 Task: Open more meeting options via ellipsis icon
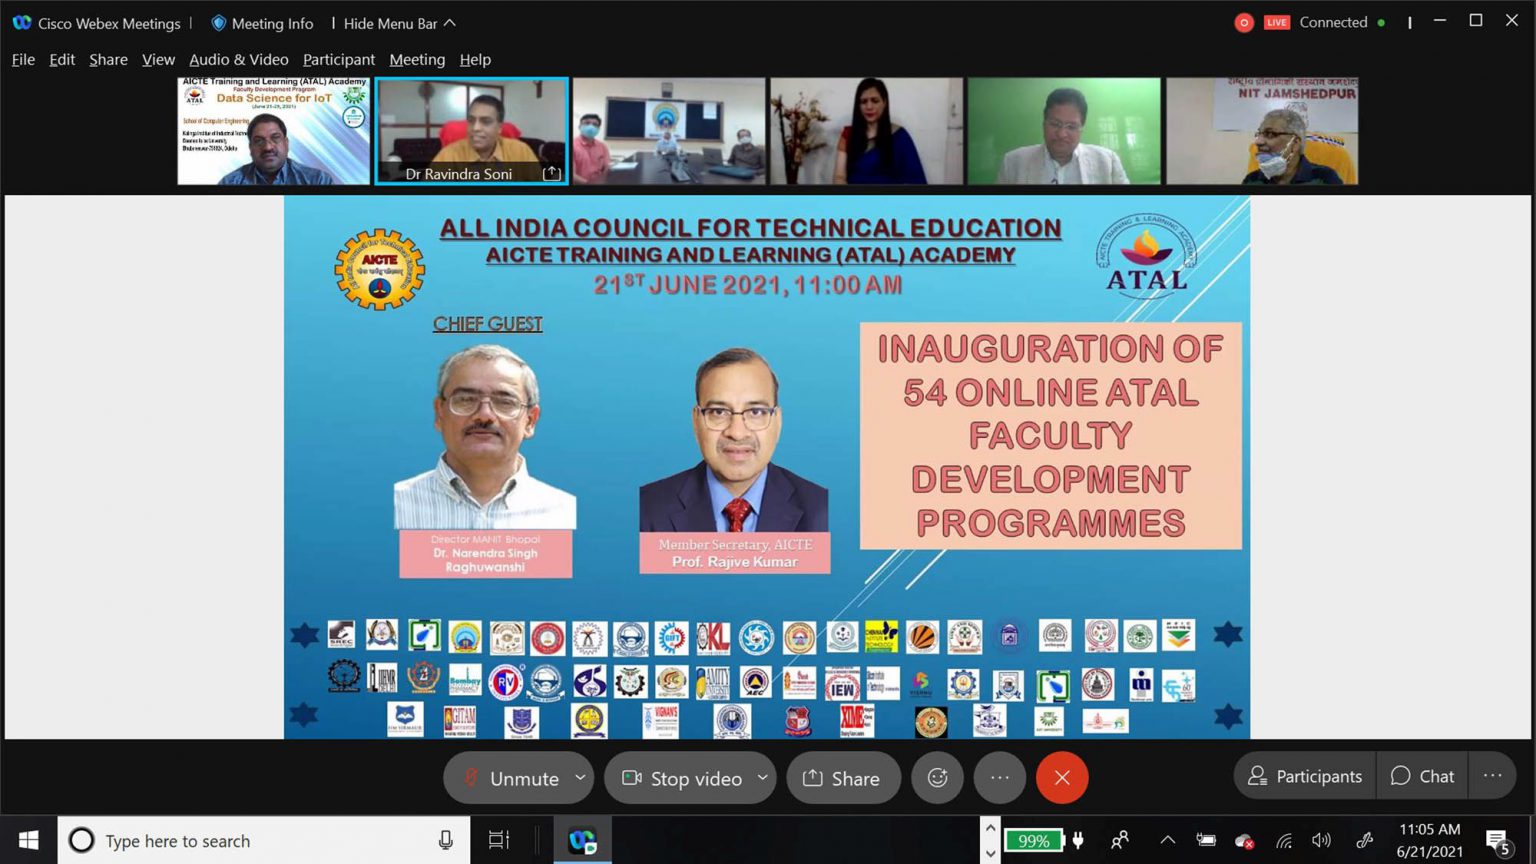pyautogui.click(x=999, y=777)
